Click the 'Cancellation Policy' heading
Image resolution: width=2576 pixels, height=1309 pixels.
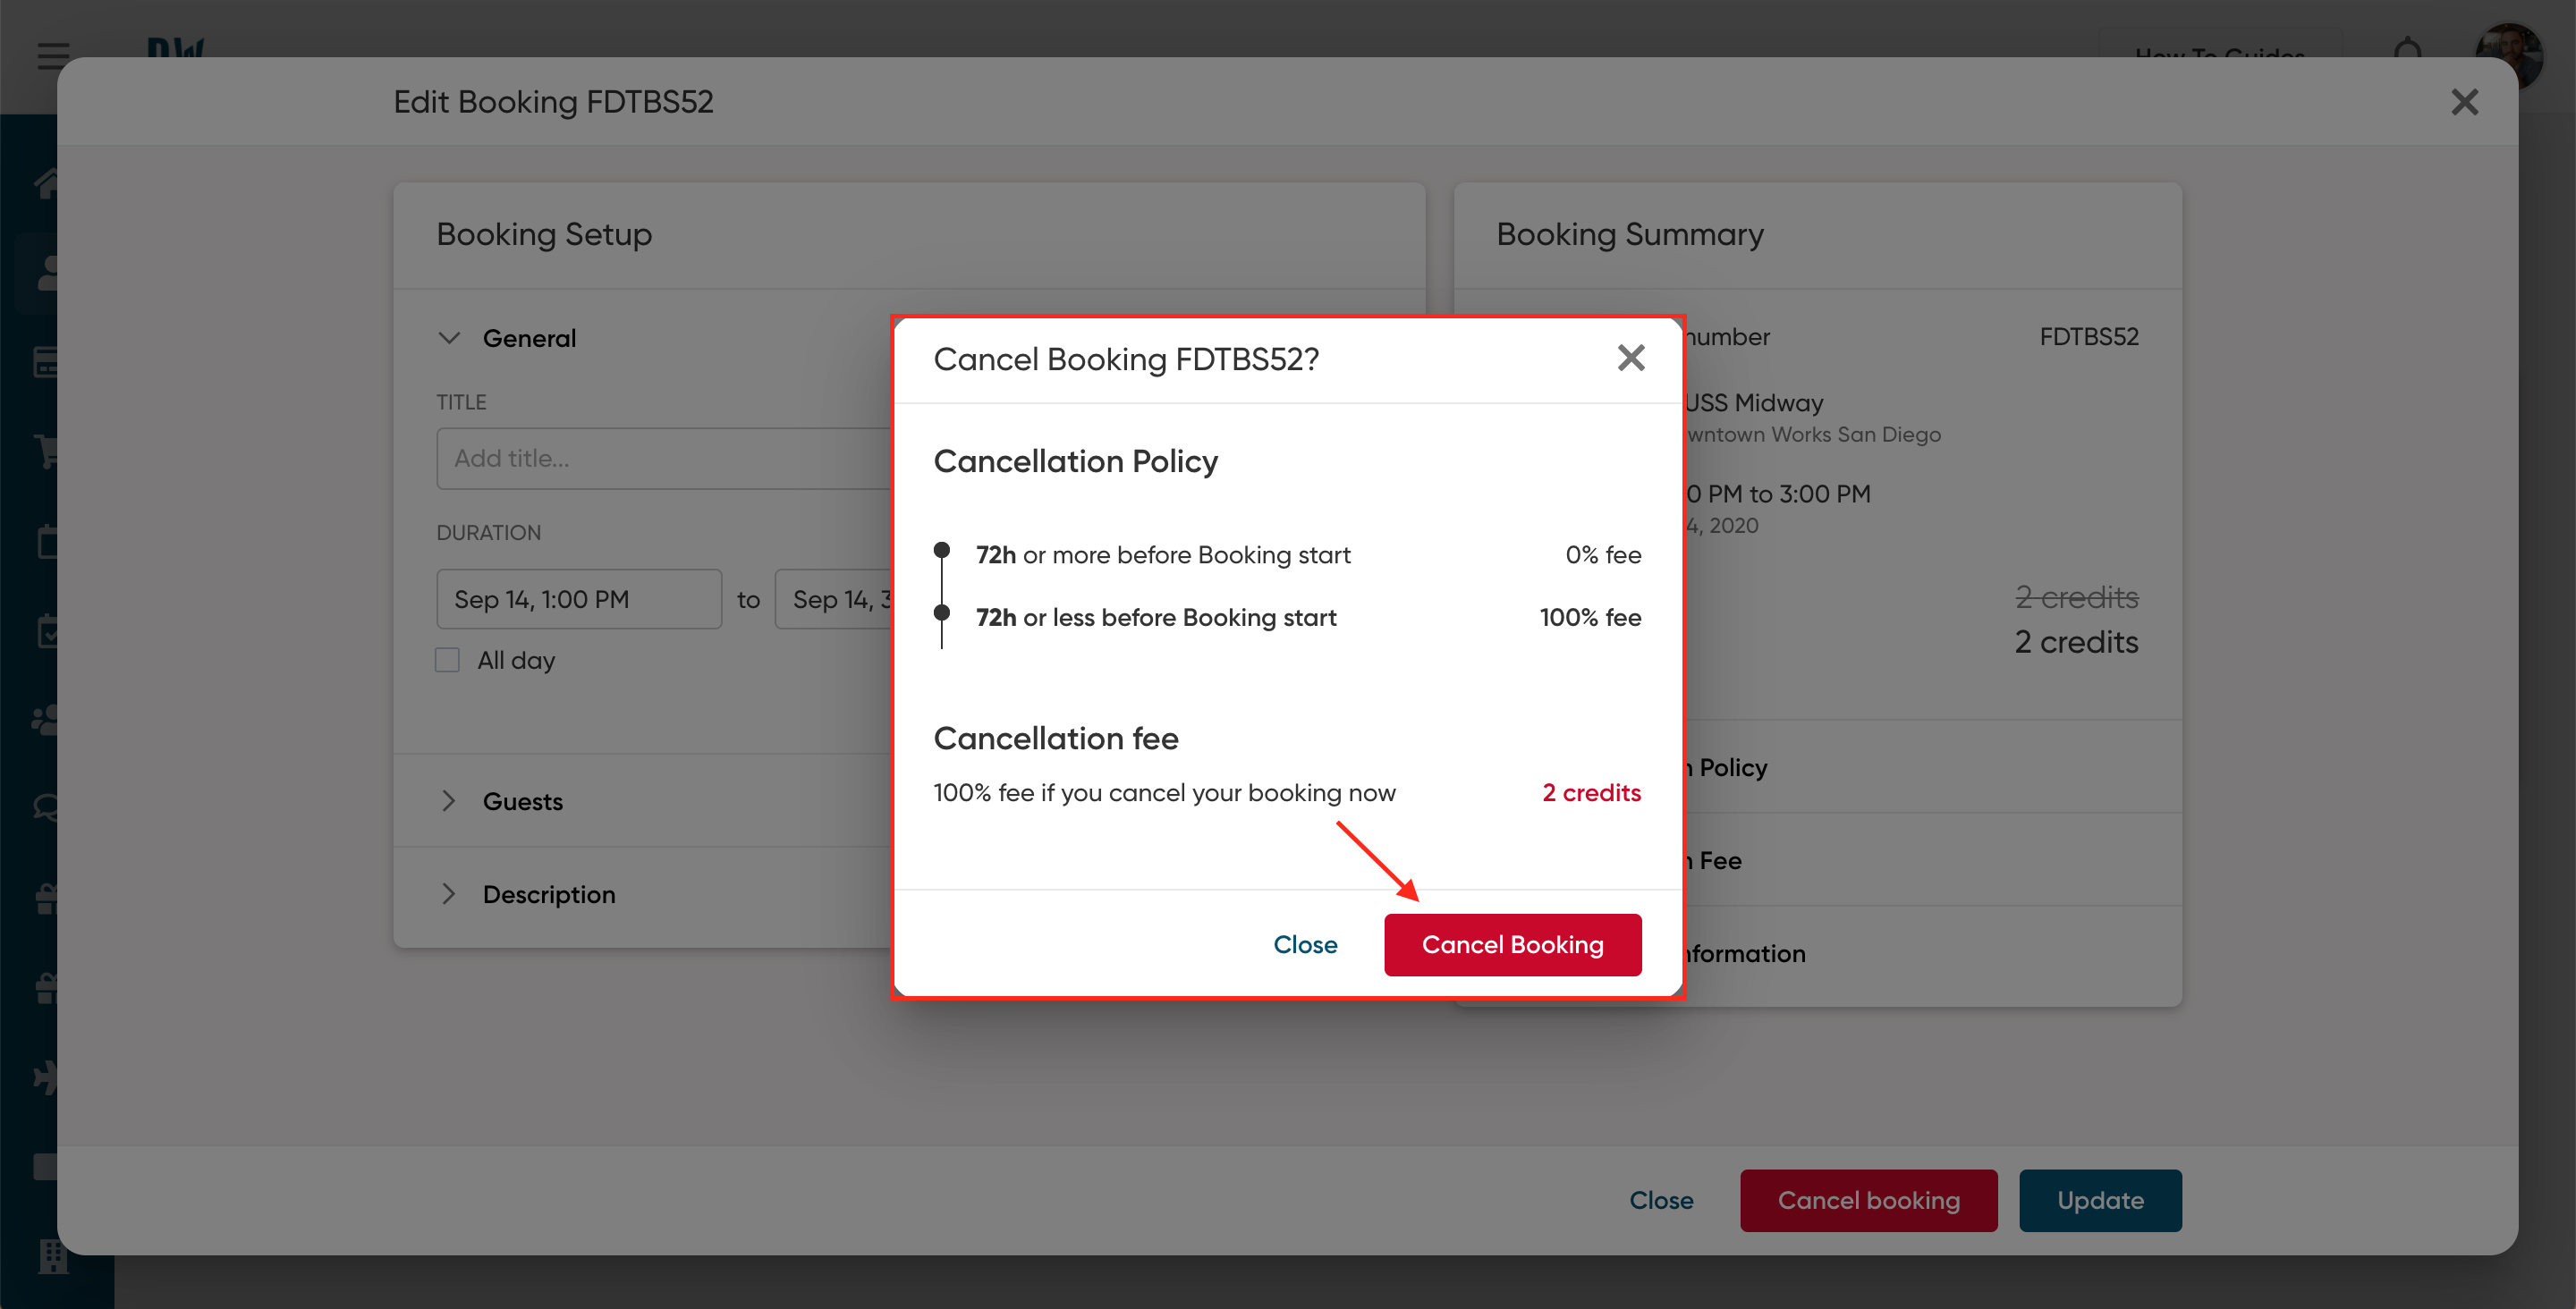pos(1075,461)
